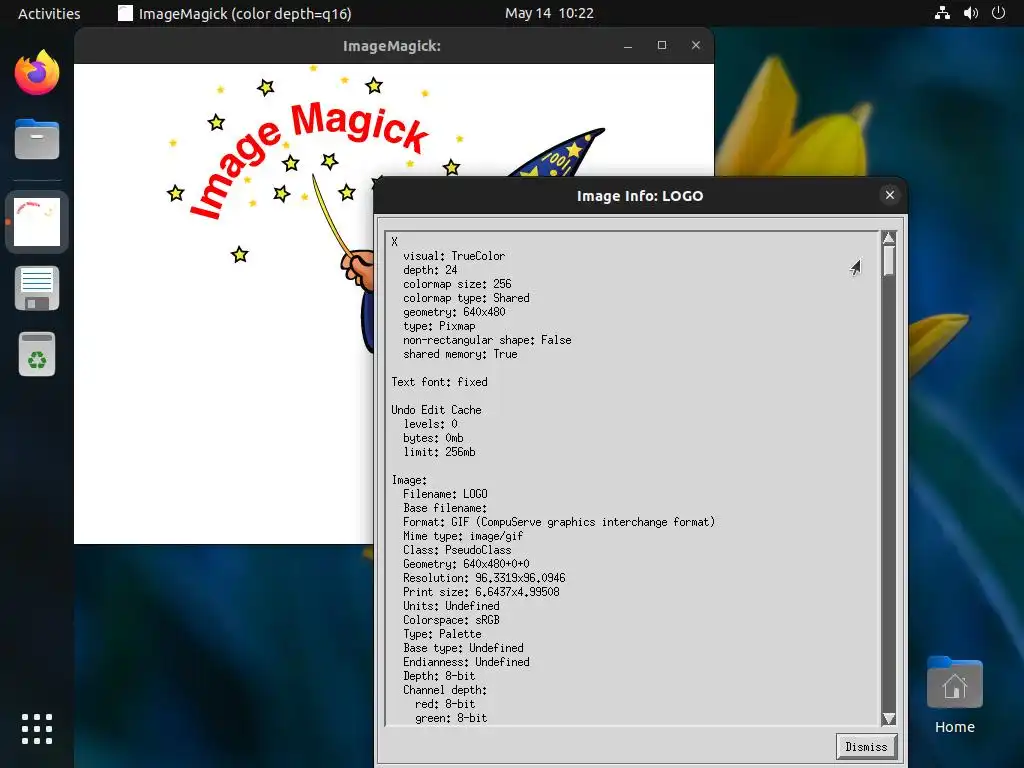Click the 'Image:' section heading
Viewport: 1024px width, 768px height.
(409, 480)
